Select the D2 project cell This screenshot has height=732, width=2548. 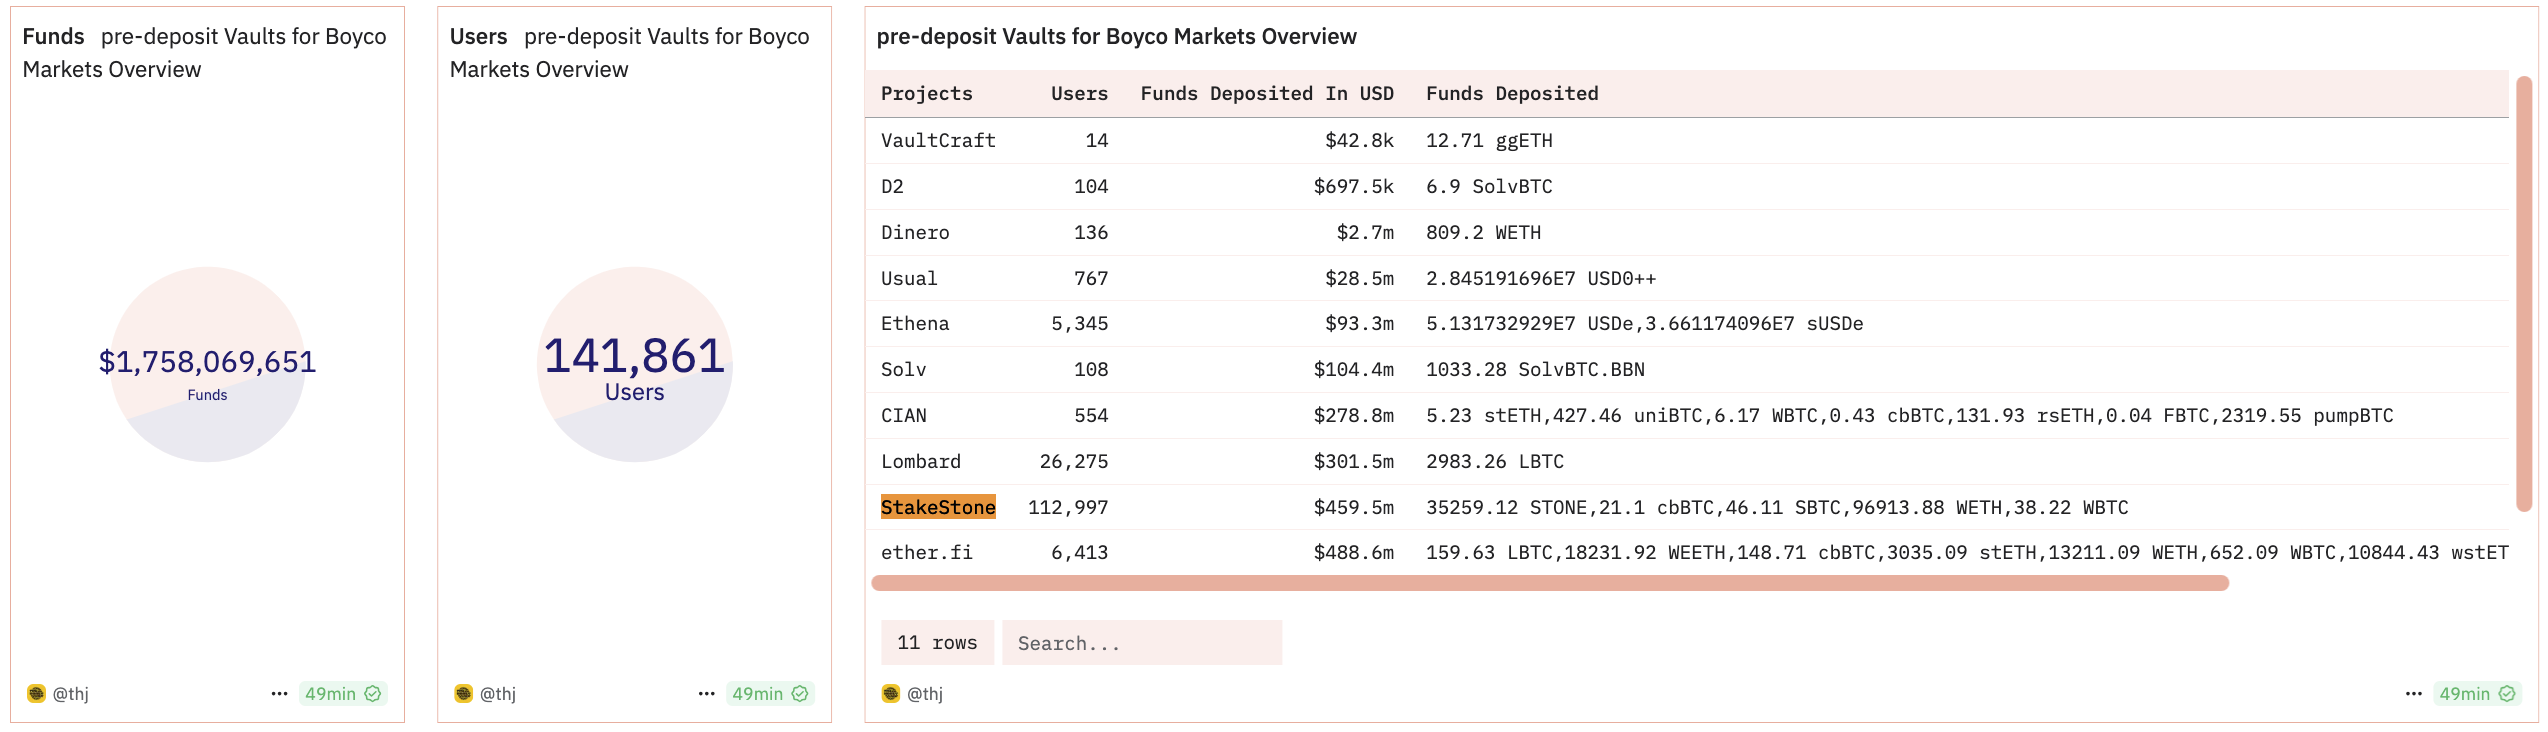892,186
